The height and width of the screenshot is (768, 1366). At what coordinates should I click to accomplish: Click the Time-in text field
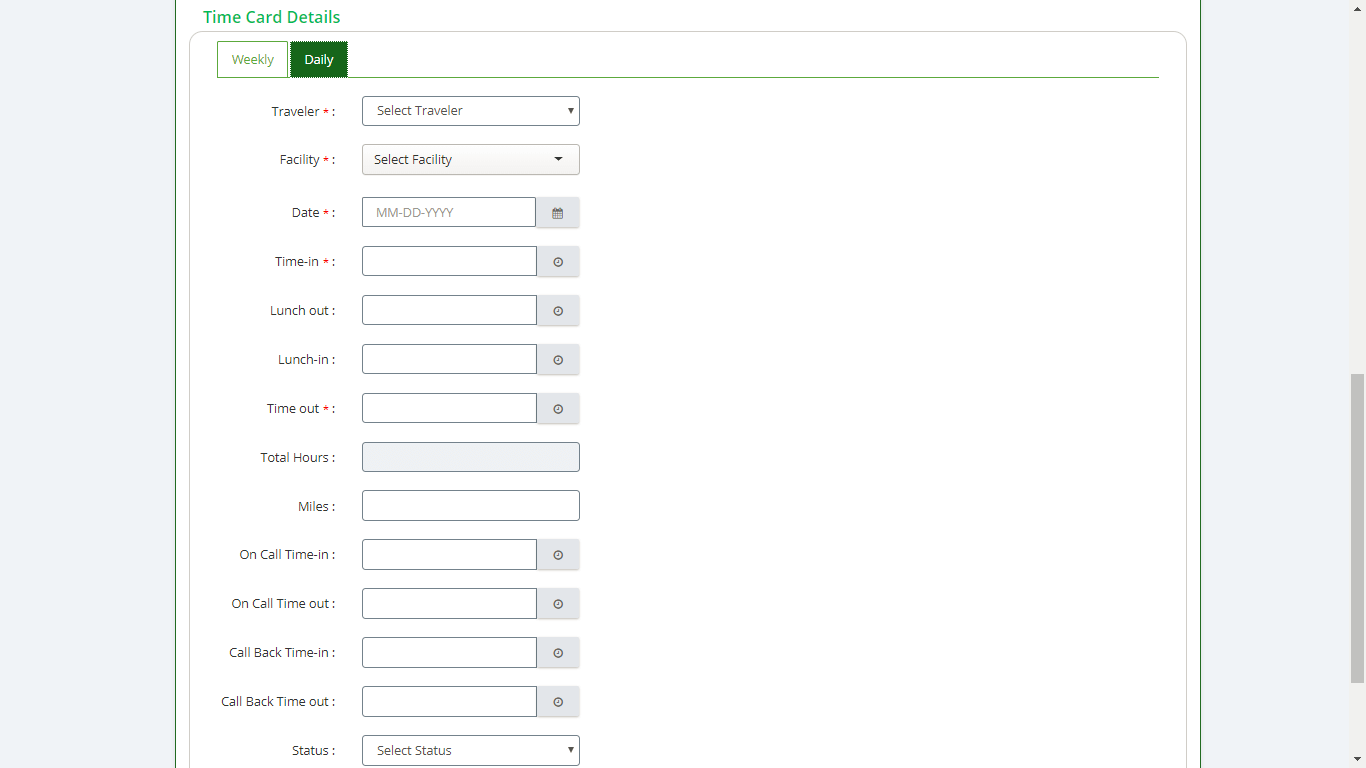448,262
